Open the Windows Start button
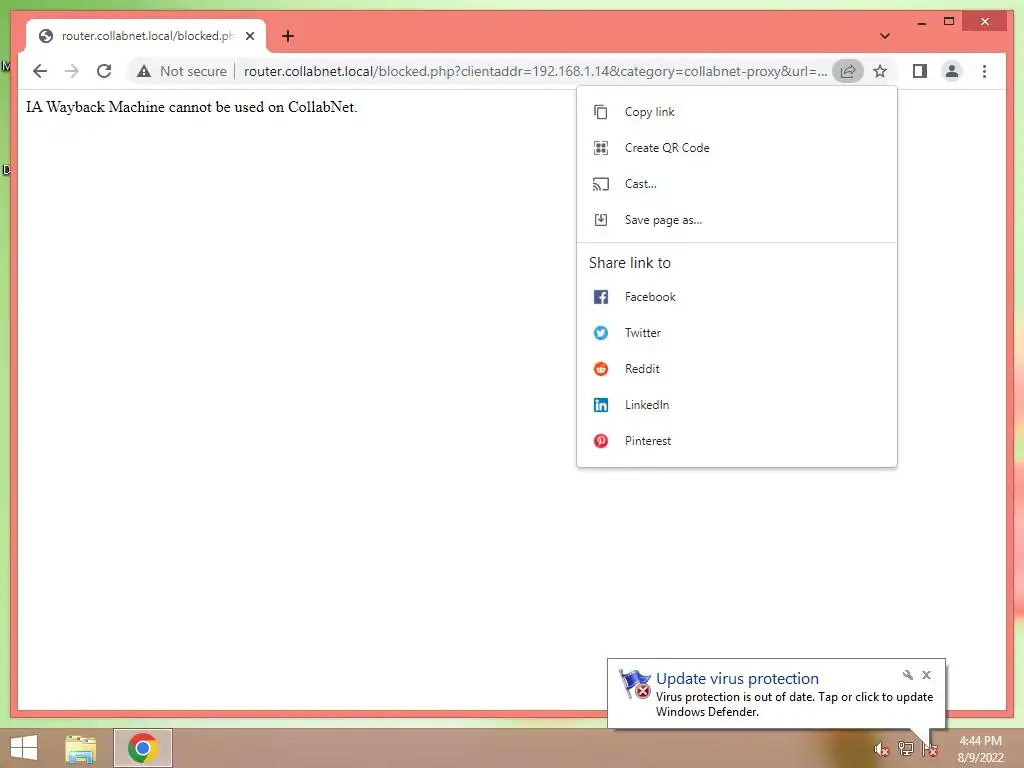The image size is (1024, 768). [24, 748]
